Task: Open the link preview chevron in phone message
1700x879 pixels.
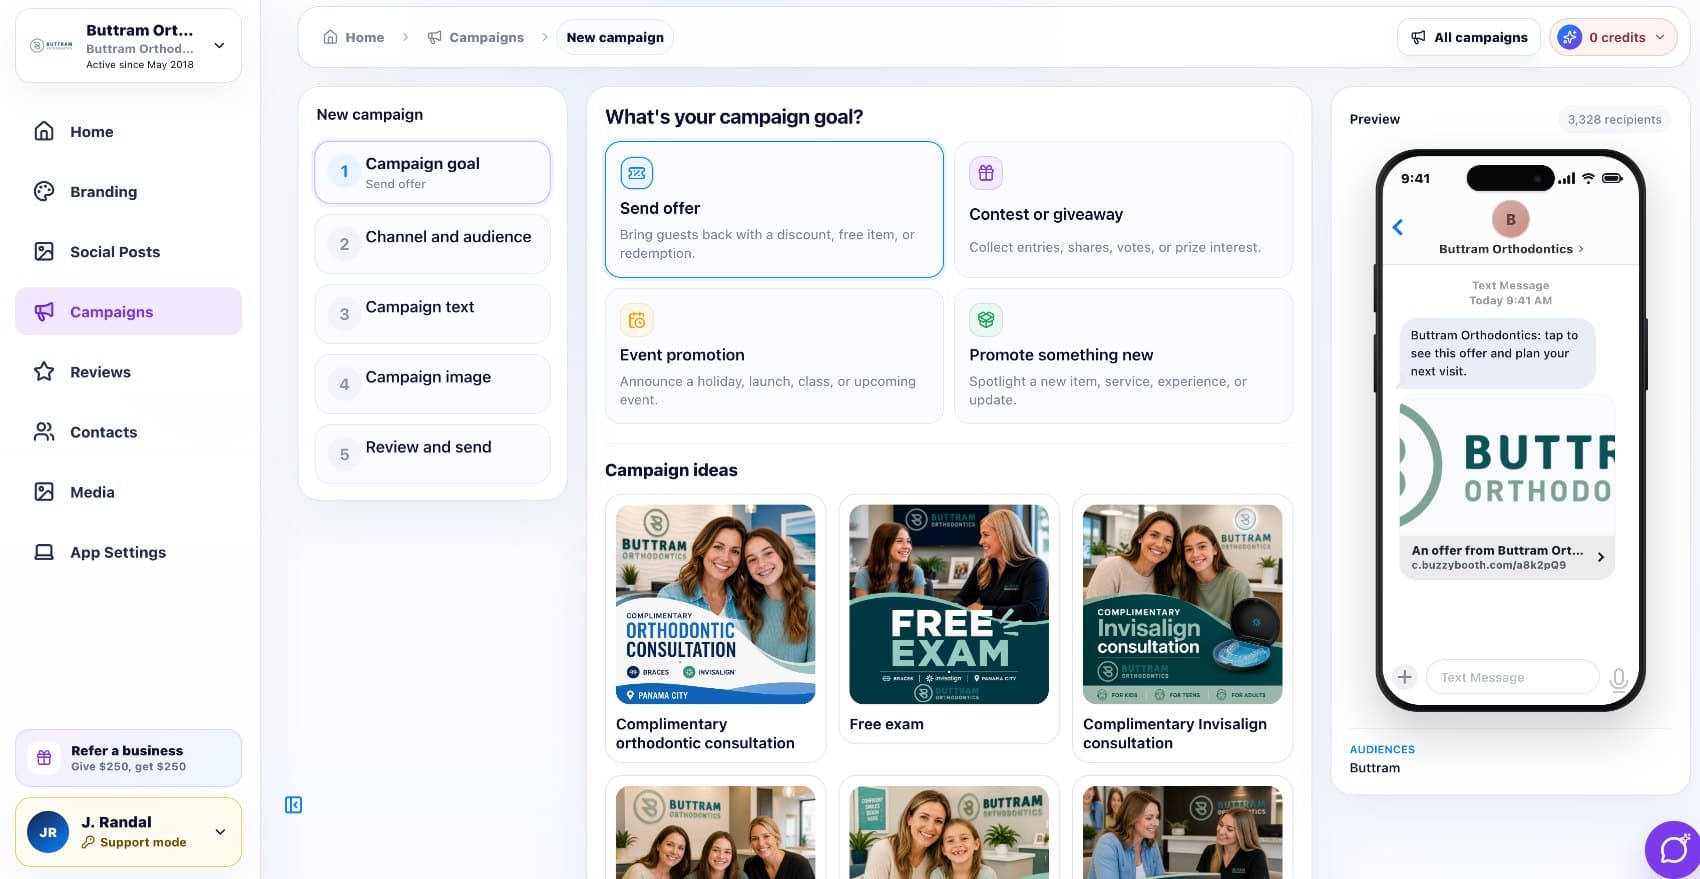Action: [x=1600, y=557]
